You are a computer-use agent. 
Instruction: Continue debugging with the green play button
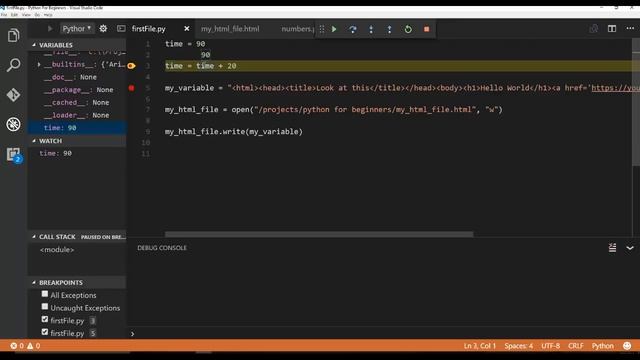pos(334,29)
